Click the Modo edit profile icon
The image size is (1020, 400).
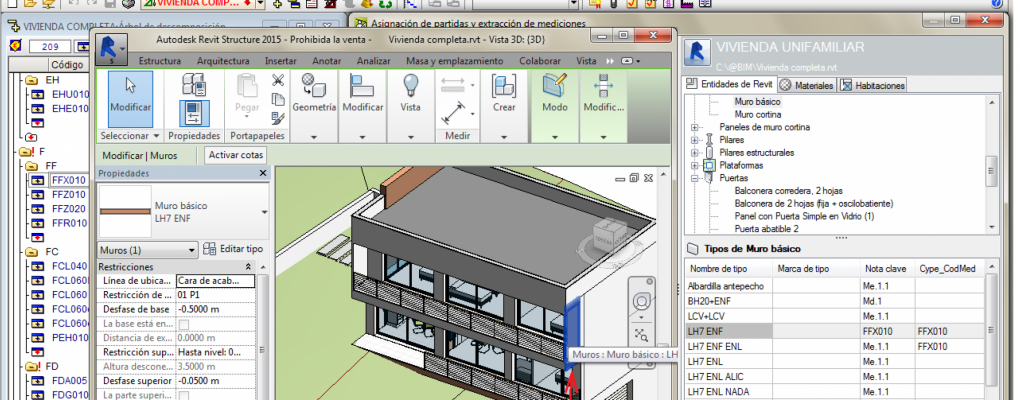pos(555,85)
